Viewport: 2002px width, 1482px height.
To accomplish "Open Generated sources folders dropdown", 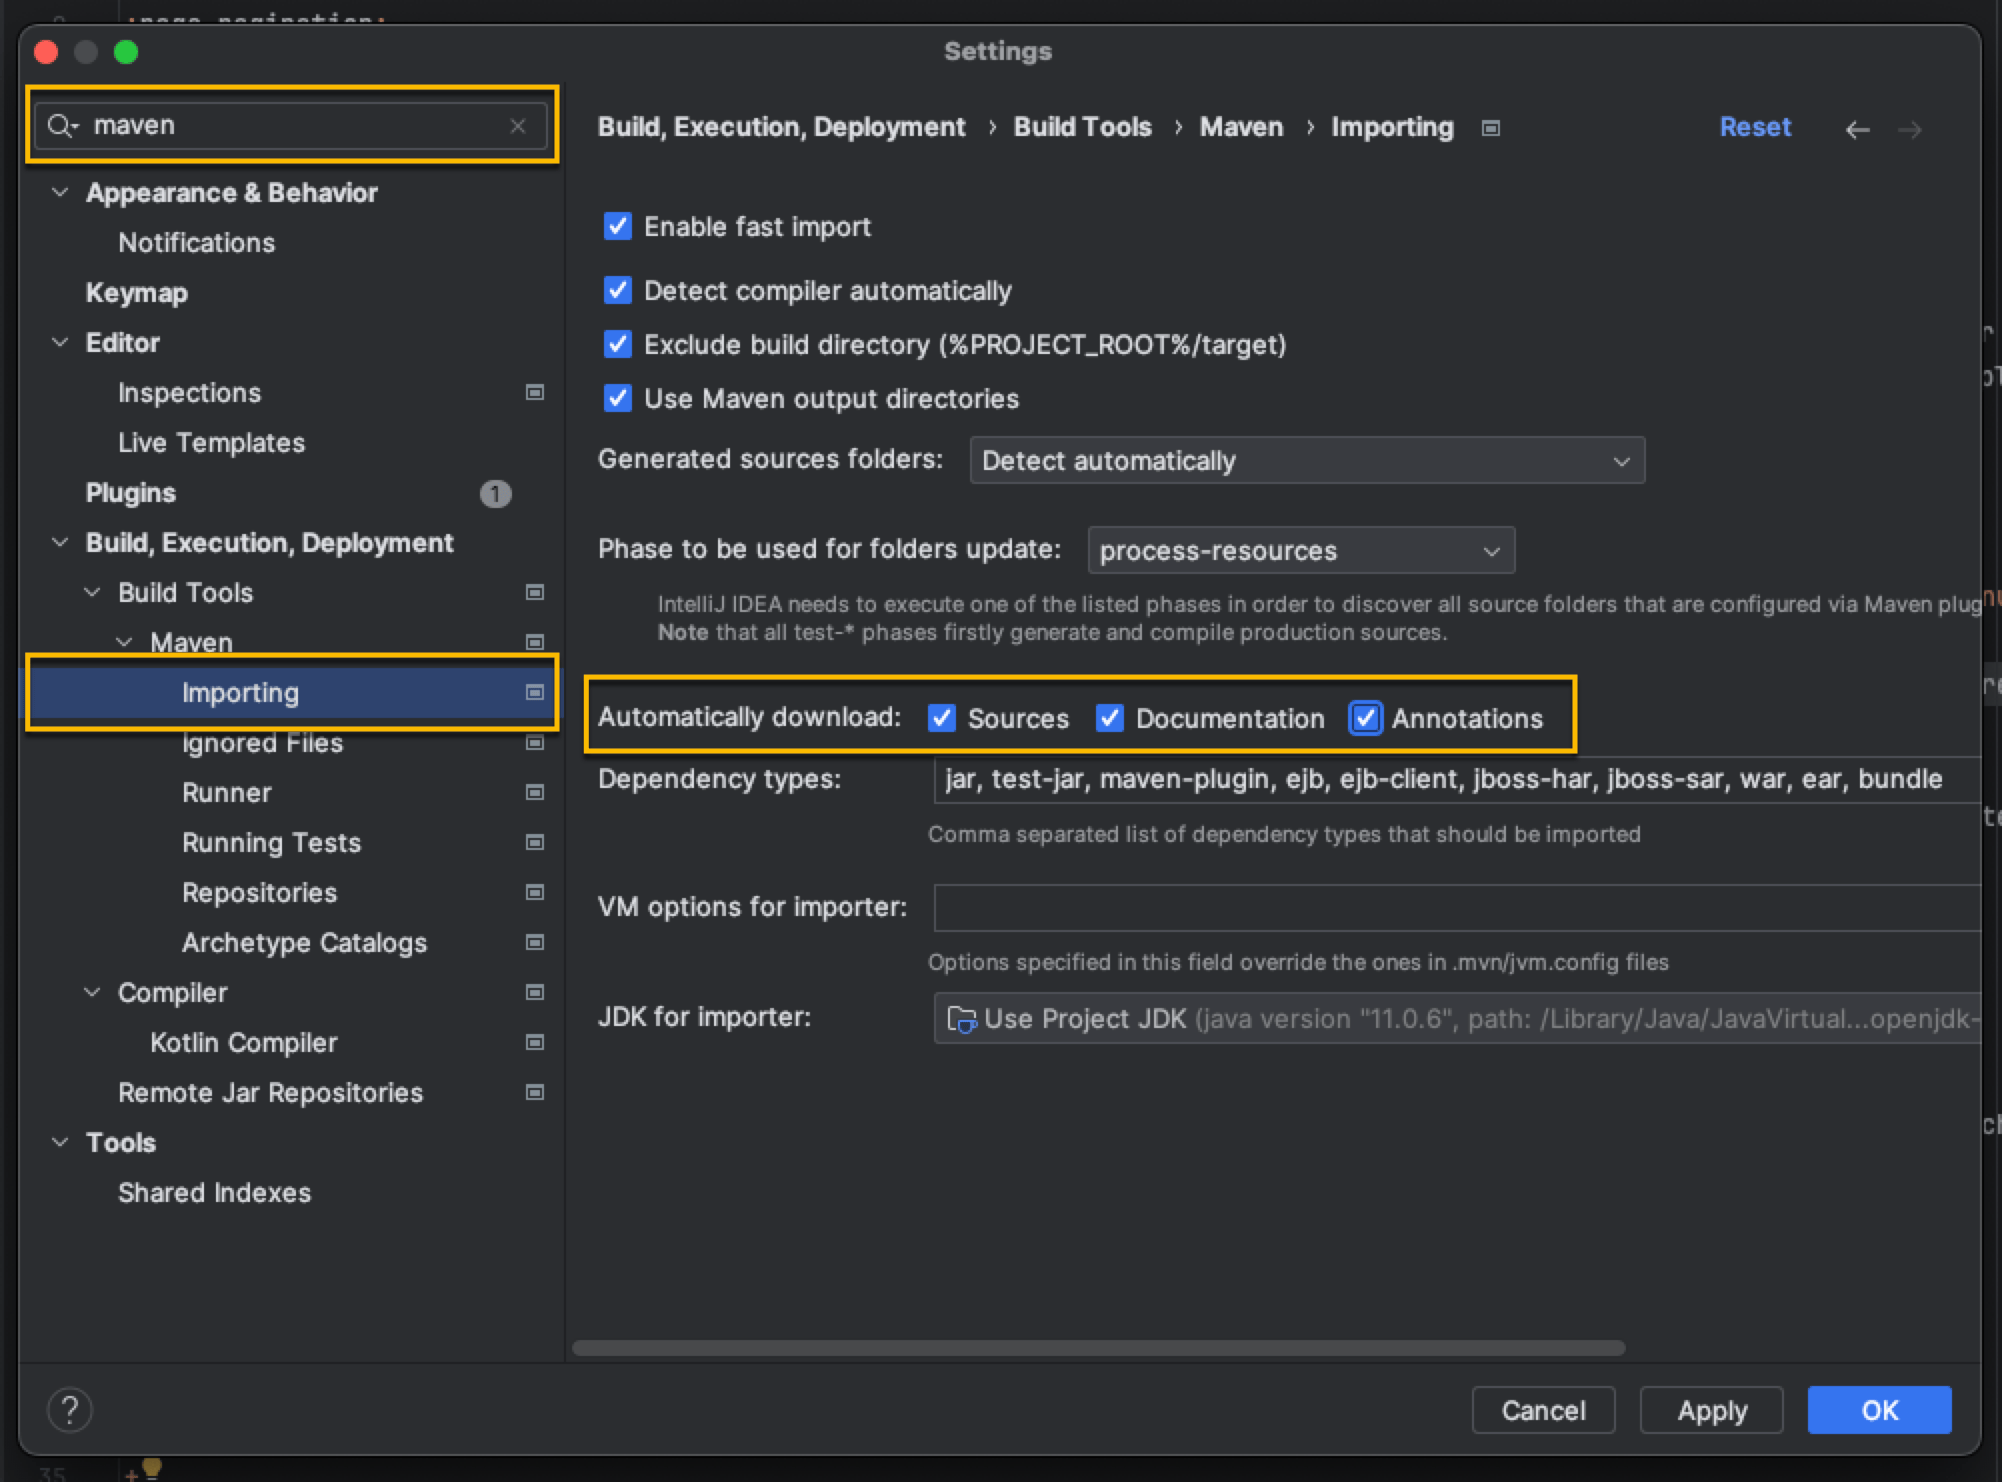I will [1306, 461].
